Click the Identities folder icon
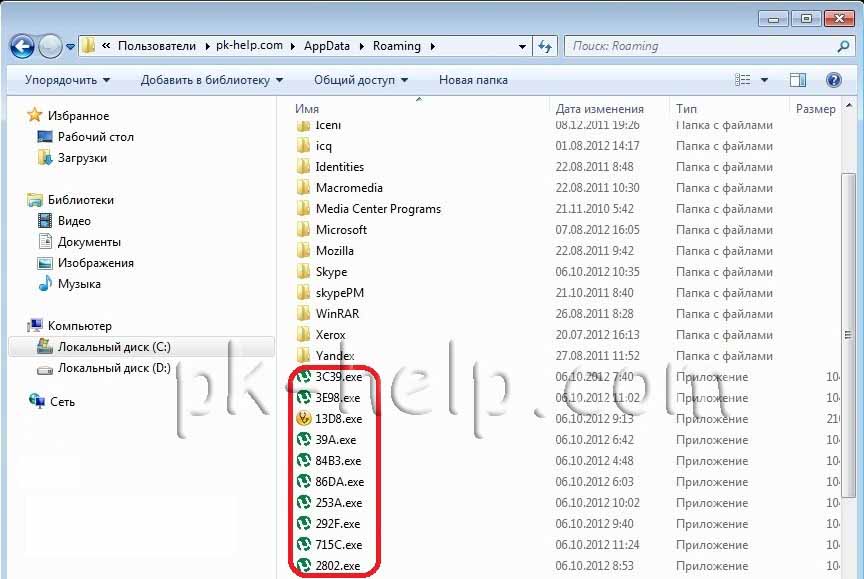This screenshot has width=864, height=579. click(x=303, y=166)
